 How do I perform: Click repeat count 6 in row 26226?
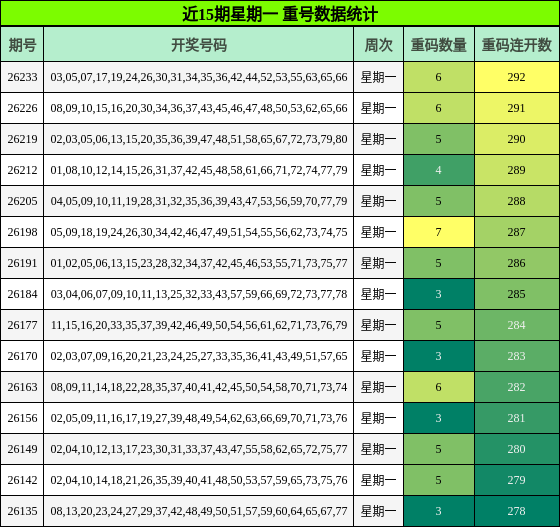pyautogui.click(x=439, y=108)
